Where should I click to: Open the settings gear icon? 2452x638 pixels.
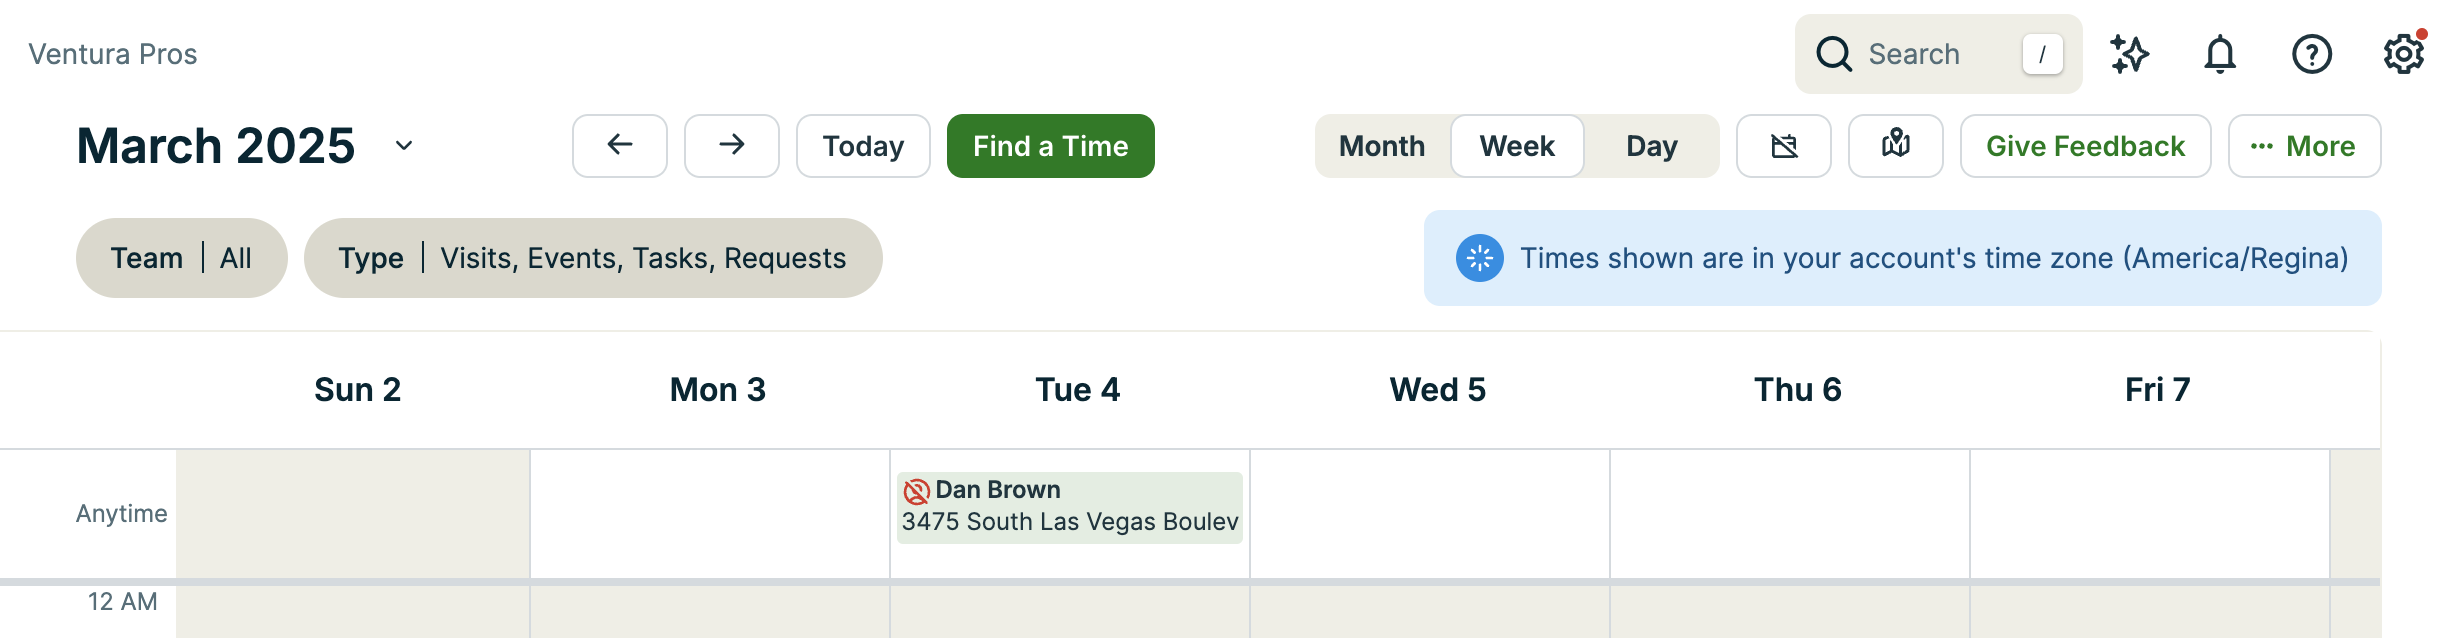(2403, 54)
